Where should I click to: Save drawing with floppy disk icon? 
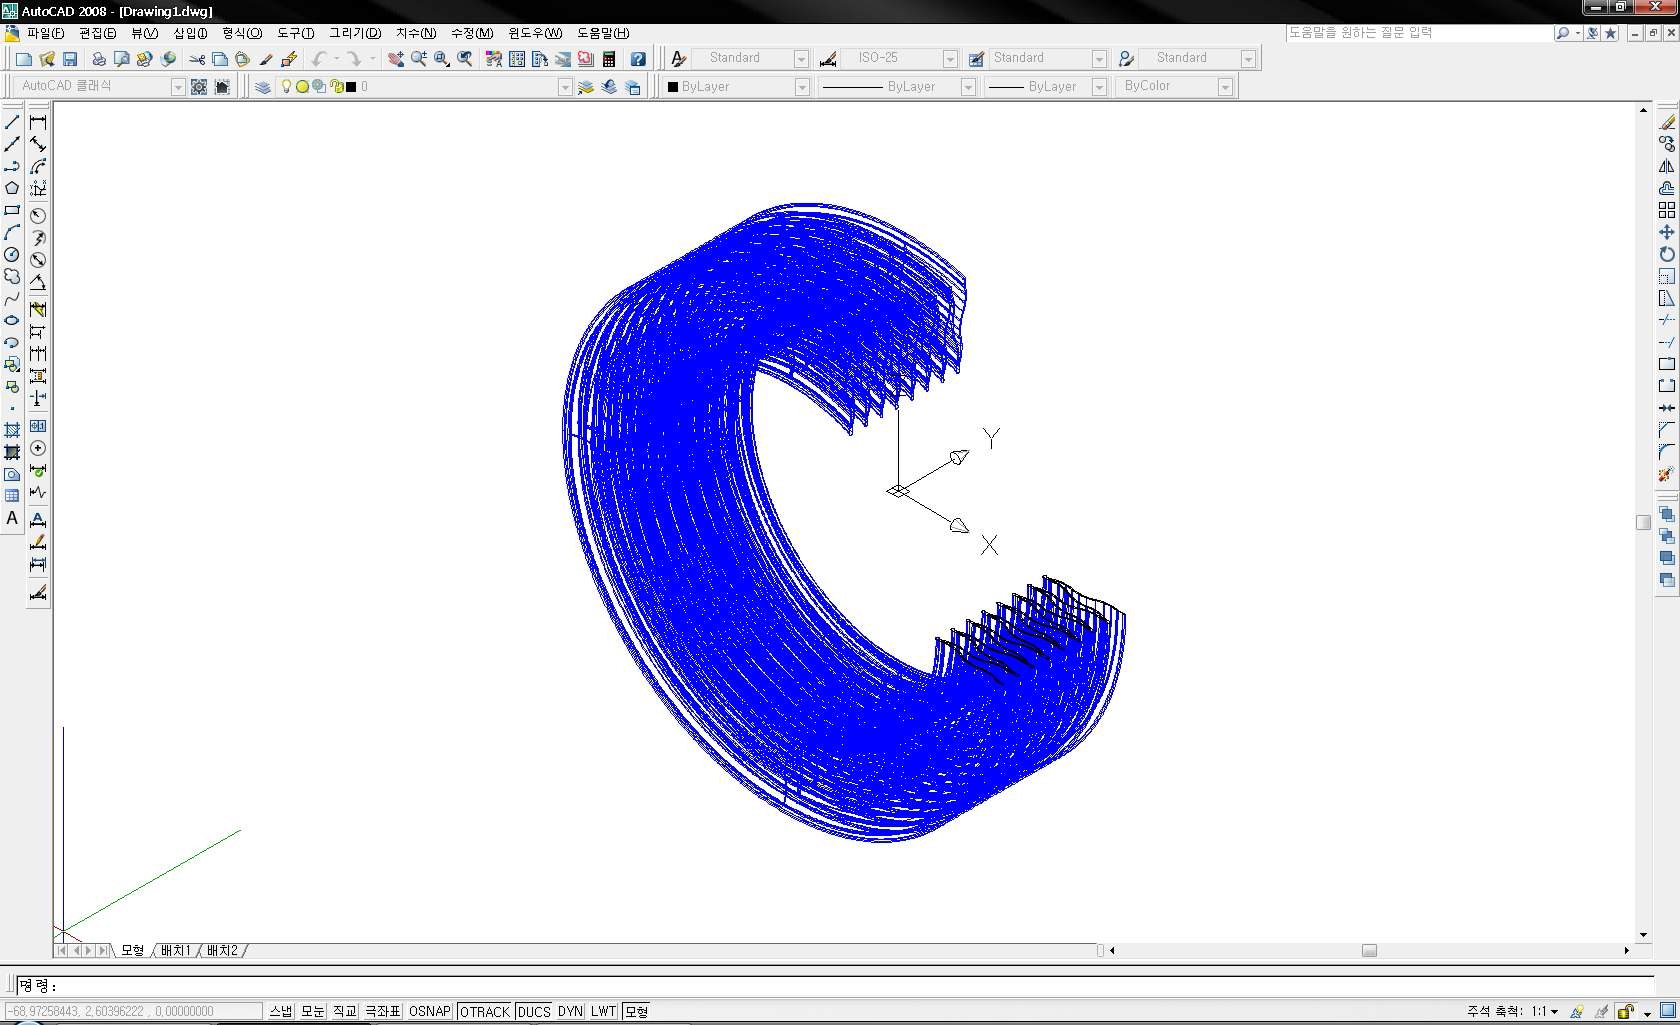70,59
